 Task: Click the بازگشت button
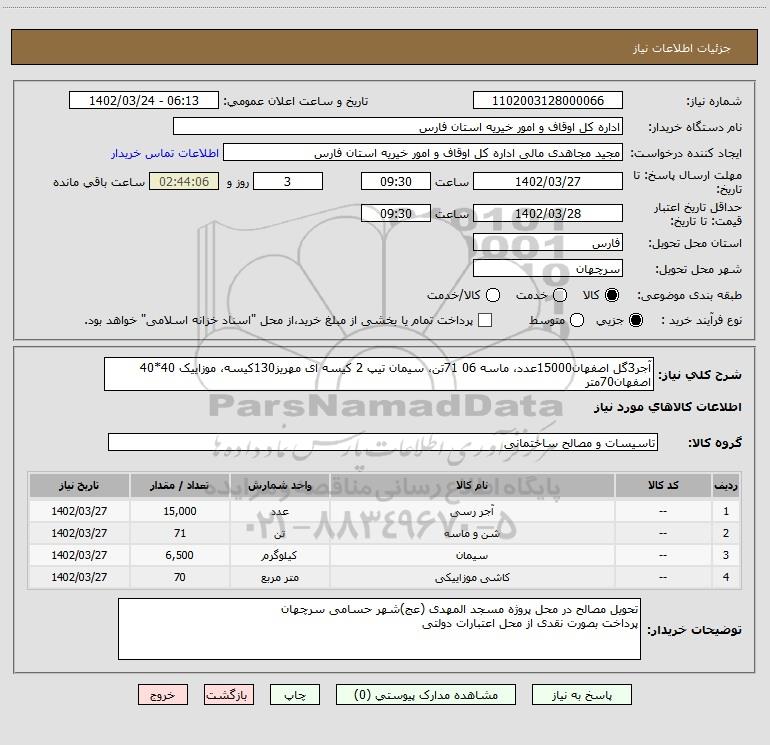(x=229, y=695)
